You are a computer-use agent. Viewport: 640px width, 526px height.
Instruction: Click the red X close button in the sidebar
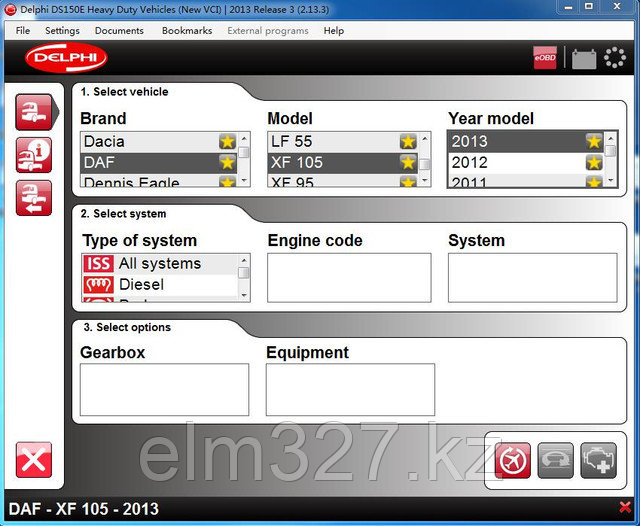click(x=34, y=460)
